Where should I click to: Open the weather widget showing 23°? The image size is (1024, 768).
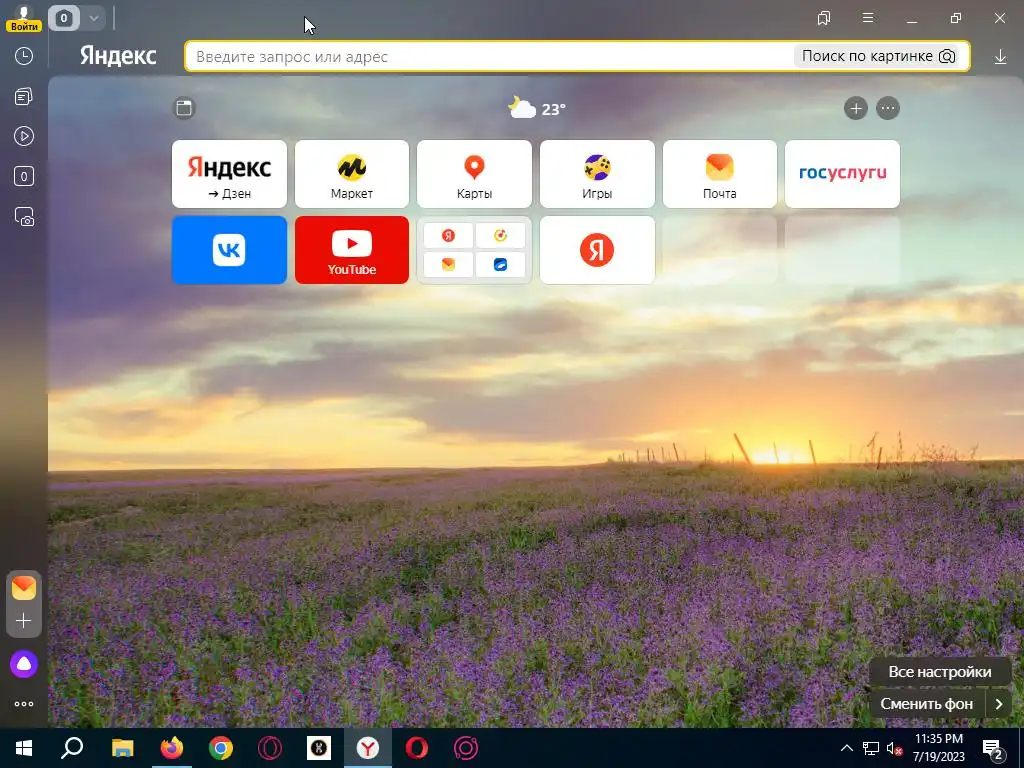pyautogui.click(x=537, y=108)
